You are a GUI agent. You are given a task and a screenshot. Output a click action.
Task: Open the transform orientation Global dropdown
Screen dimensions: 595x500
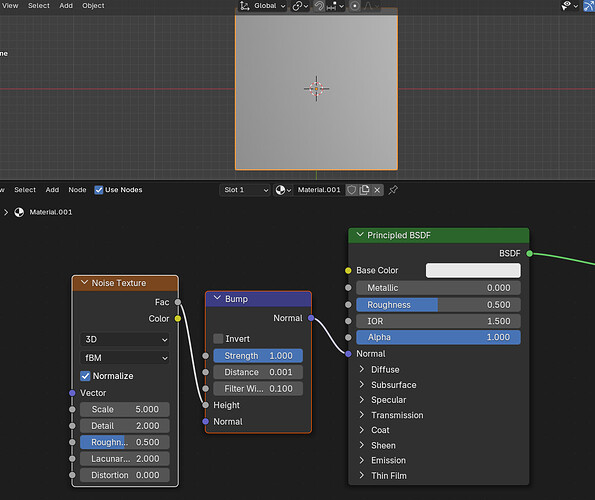pos(263,6)
